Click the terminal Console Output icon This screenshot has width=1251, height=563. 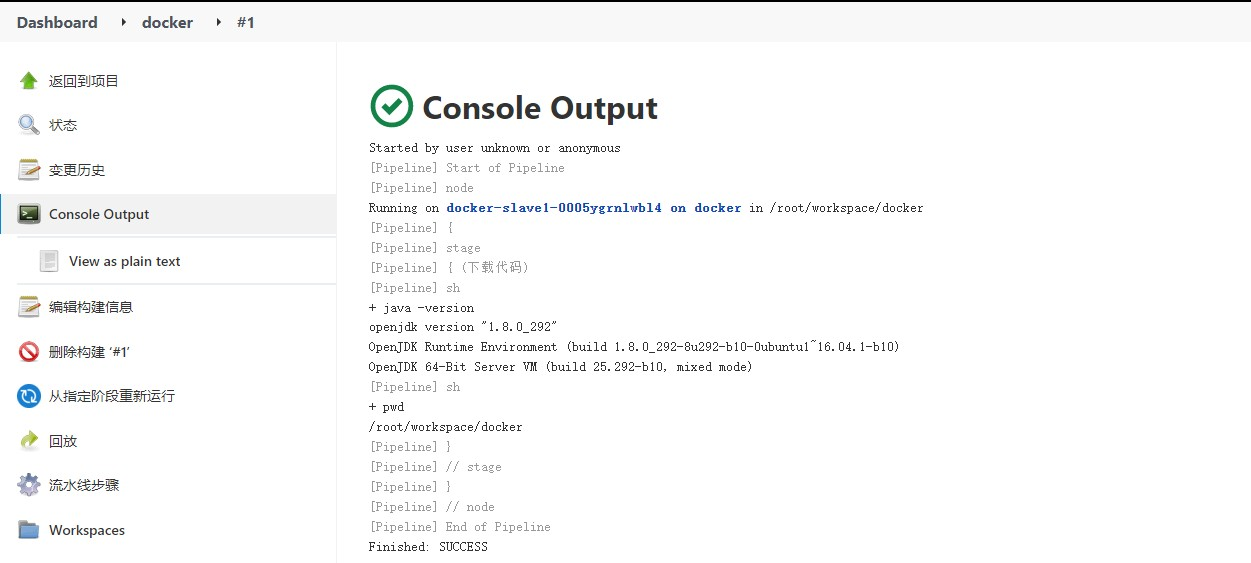tap(29, 214)
